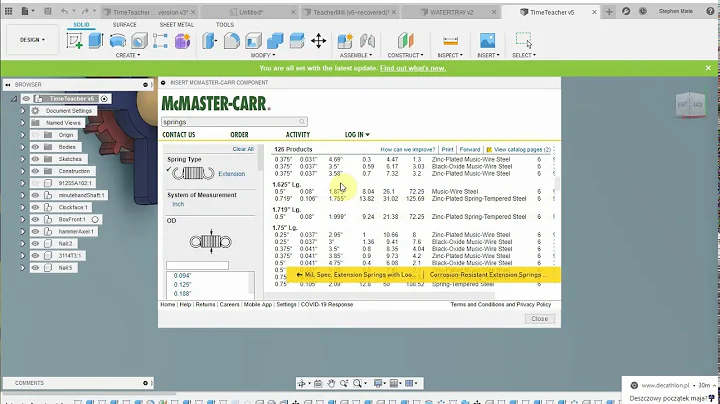The image size is (720, 404).
Task: Toggle visibility of Sketches folder
Action: tap(35, 159)
